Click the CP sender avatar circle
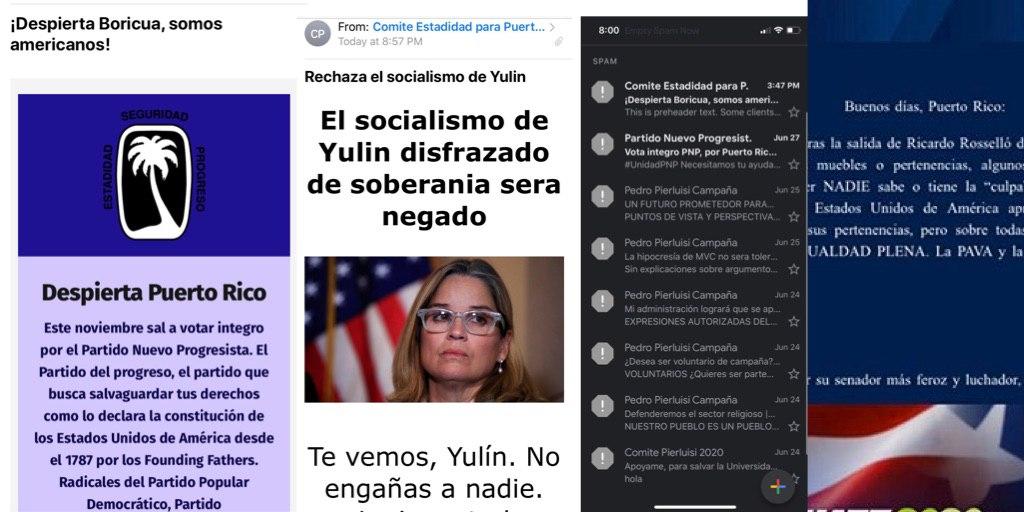 pyautogui.click(x=317, y=33)
